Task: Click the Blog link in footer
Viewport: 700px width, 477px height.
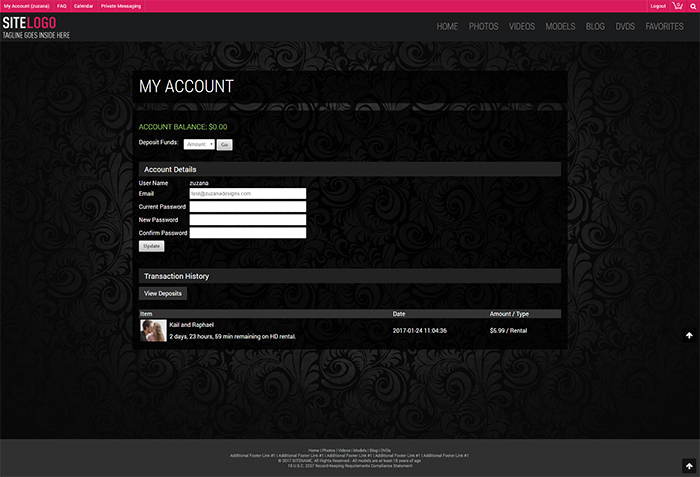Action: pyautogui.click(x=374, y=451)
